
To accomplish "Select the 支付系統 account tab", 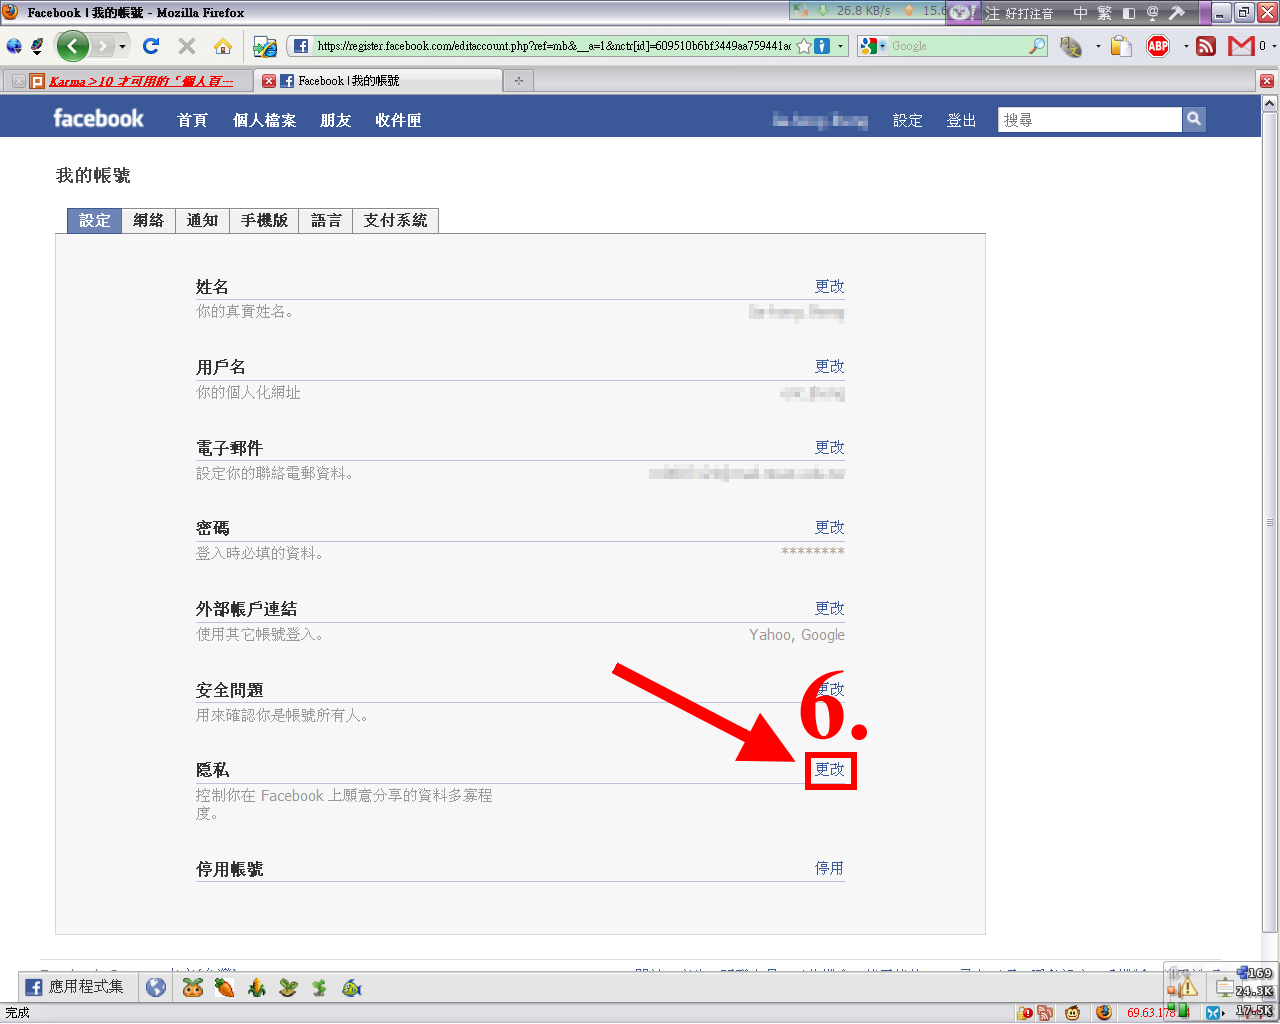I will [395, 220].
